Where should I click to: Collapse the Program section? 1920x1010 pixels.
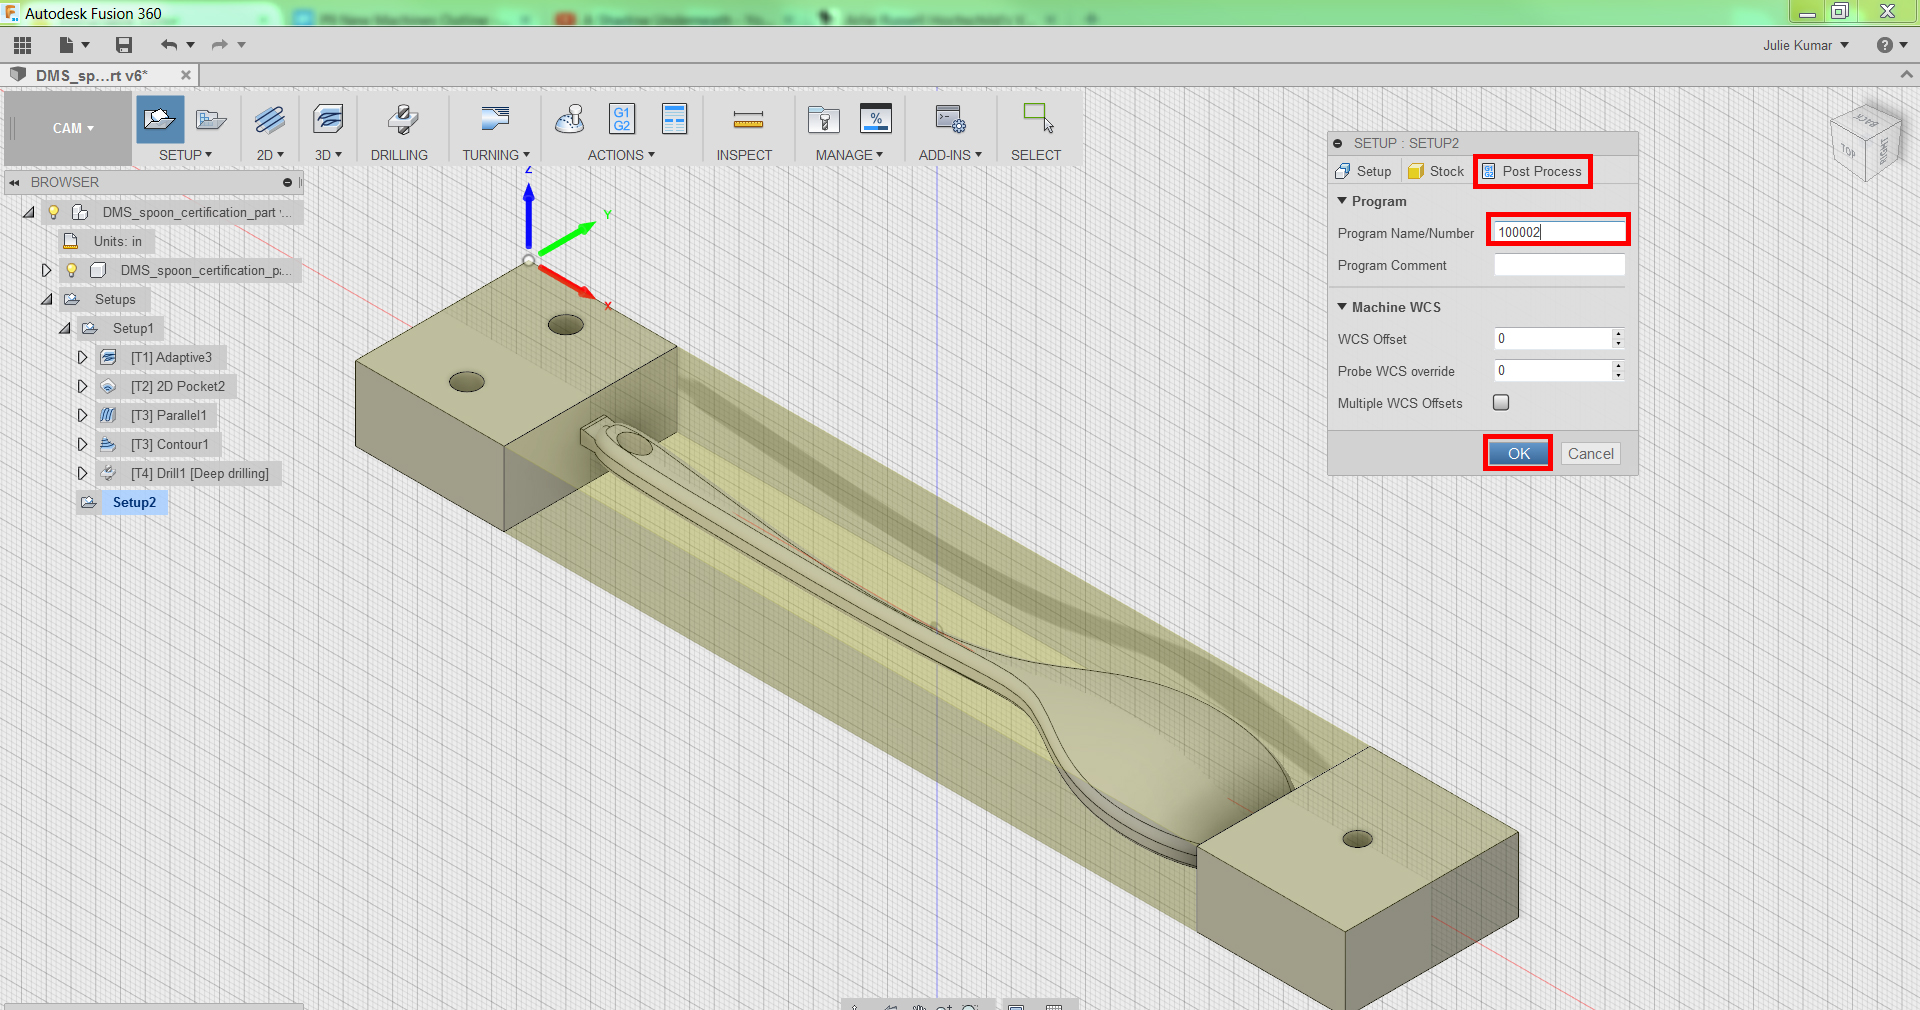(1342, 201)
